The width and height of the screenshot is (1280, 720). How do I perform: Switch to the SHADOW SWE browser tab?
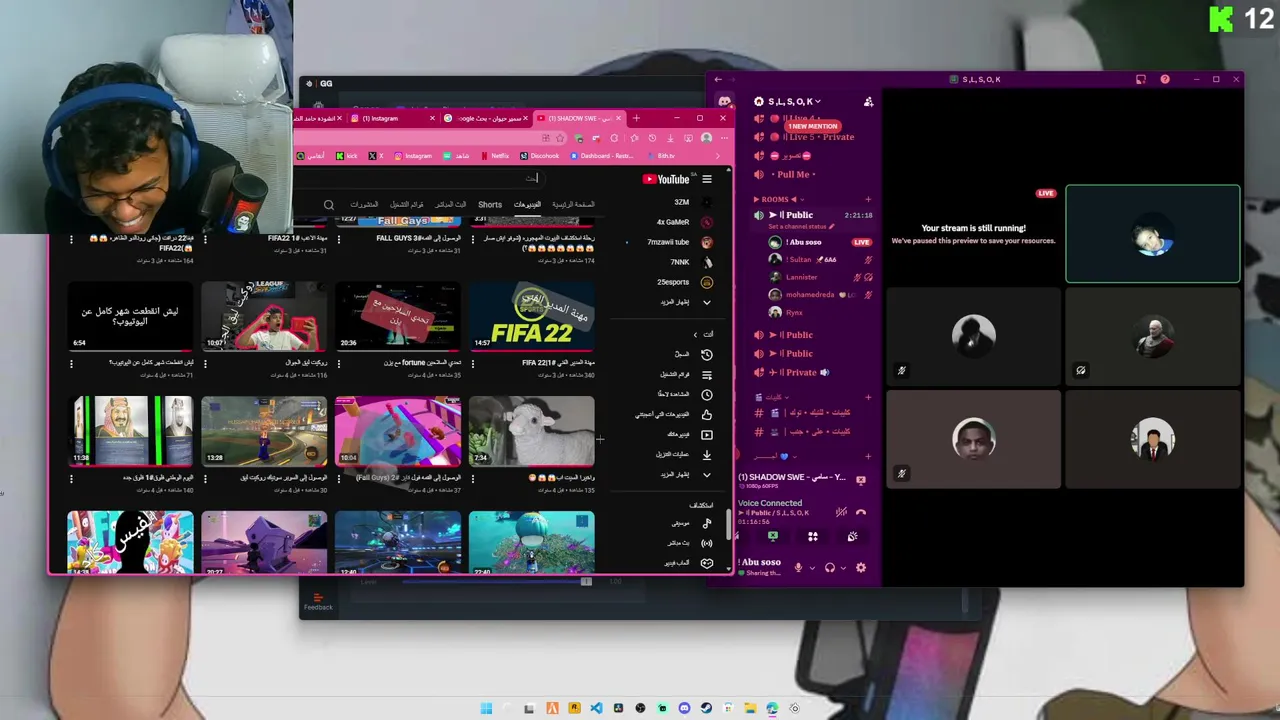580,118
